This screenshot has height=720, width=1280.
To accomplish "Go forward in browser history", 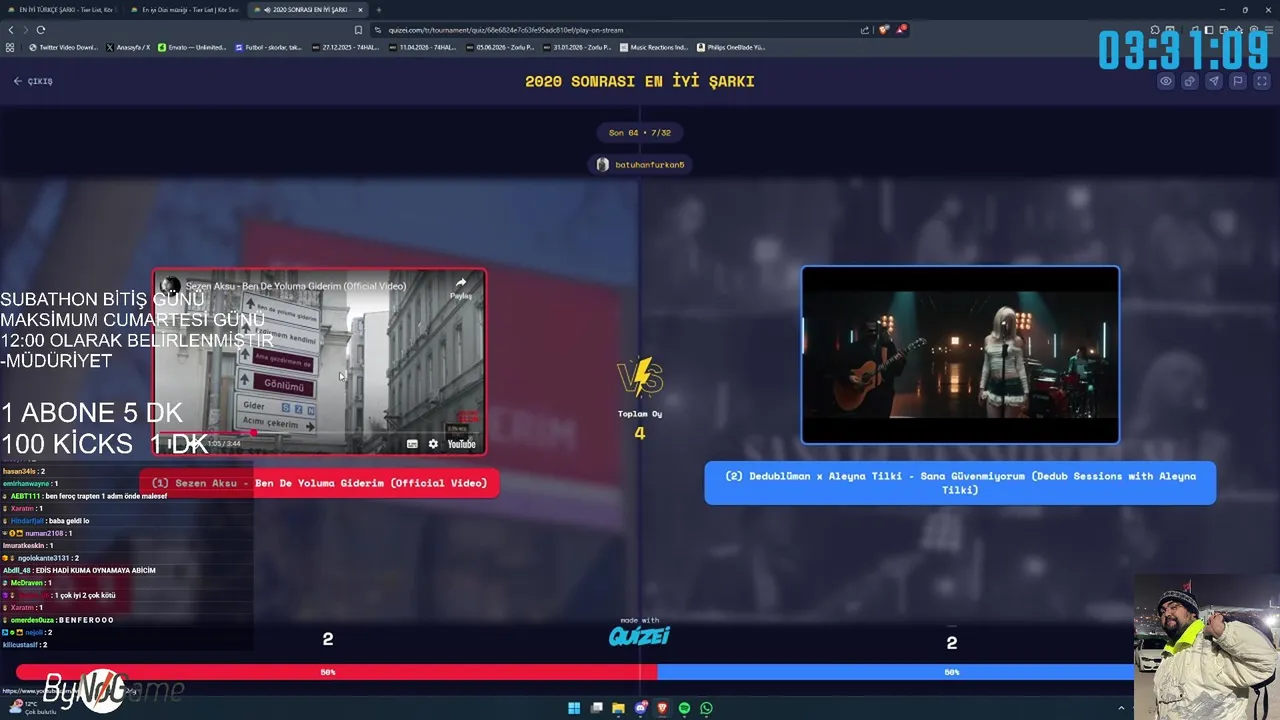I will click(x=25, y=30).
